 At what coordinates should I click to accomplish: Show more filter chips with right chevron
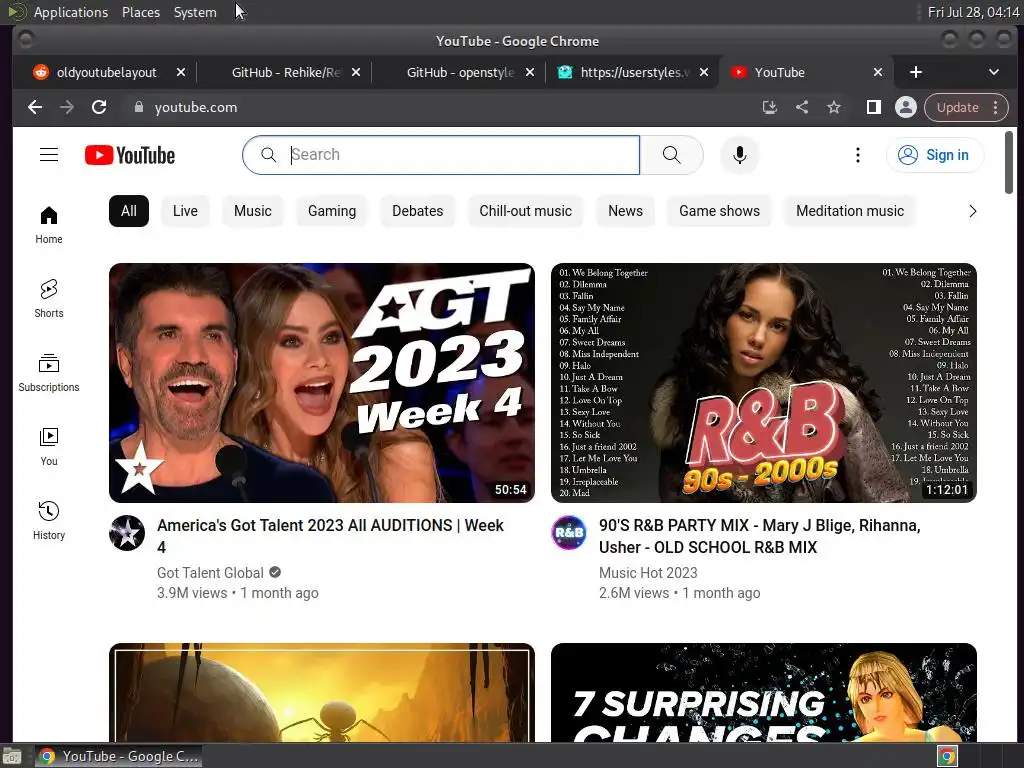[972, 211]
